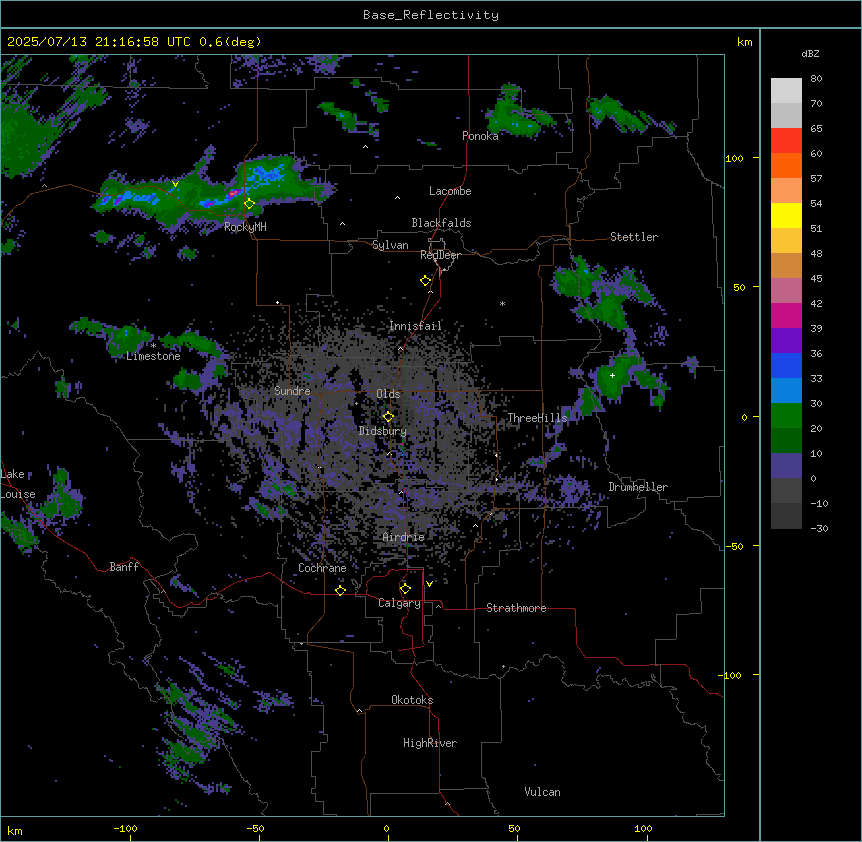The height and width of the screenshot is (842, 862).
Task: Click the Drumheller town label
Action: click(638, 487)
